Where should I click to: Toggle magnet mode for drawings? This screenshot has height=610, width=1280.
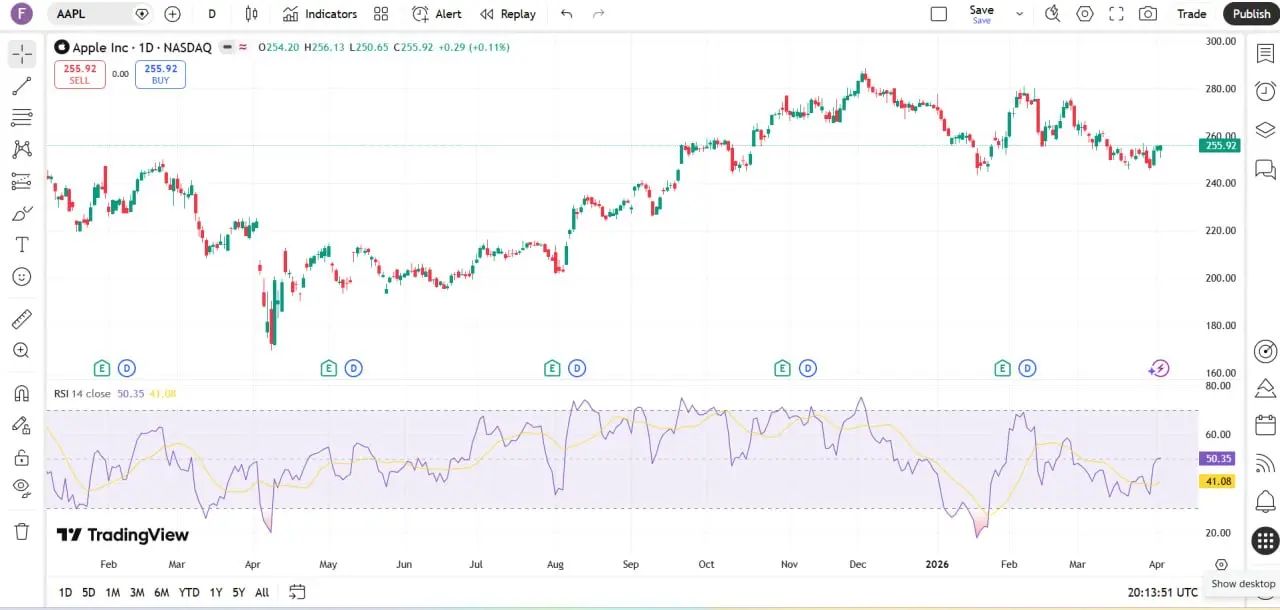tap(22, 393)
